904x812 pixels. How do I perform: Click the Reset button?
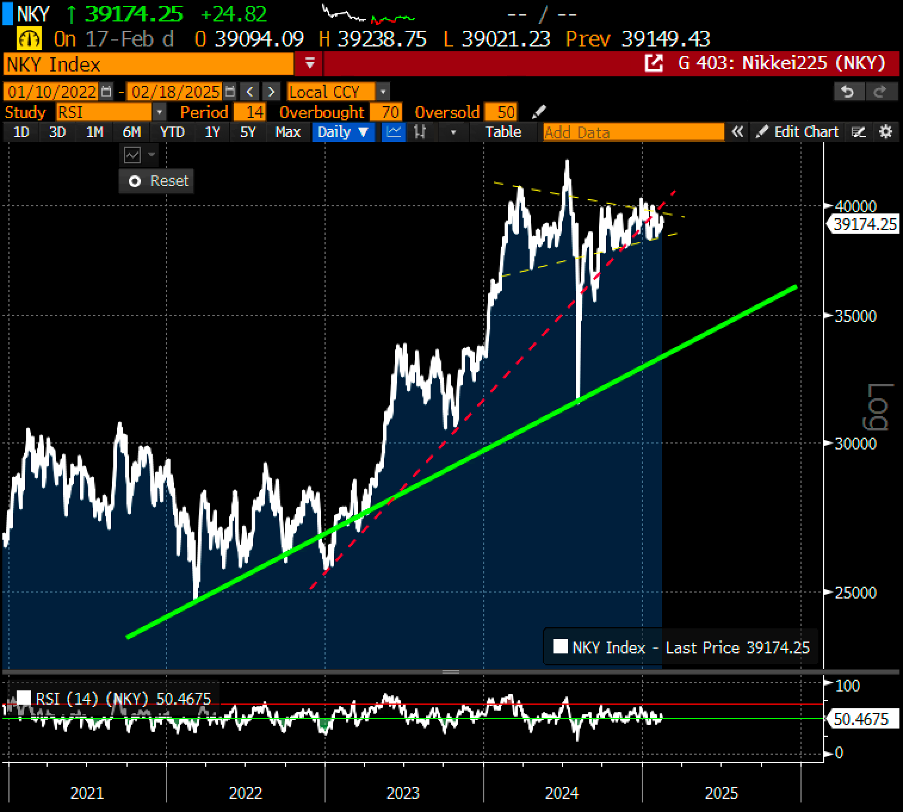[x=157, y=181]
